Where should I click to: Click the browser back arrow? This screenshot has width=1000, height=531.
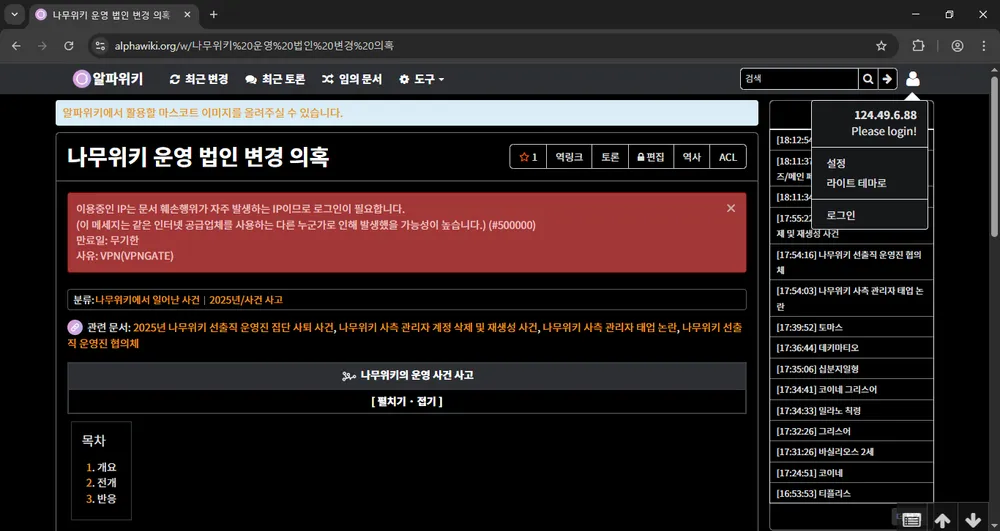click(x=17, y=46)
